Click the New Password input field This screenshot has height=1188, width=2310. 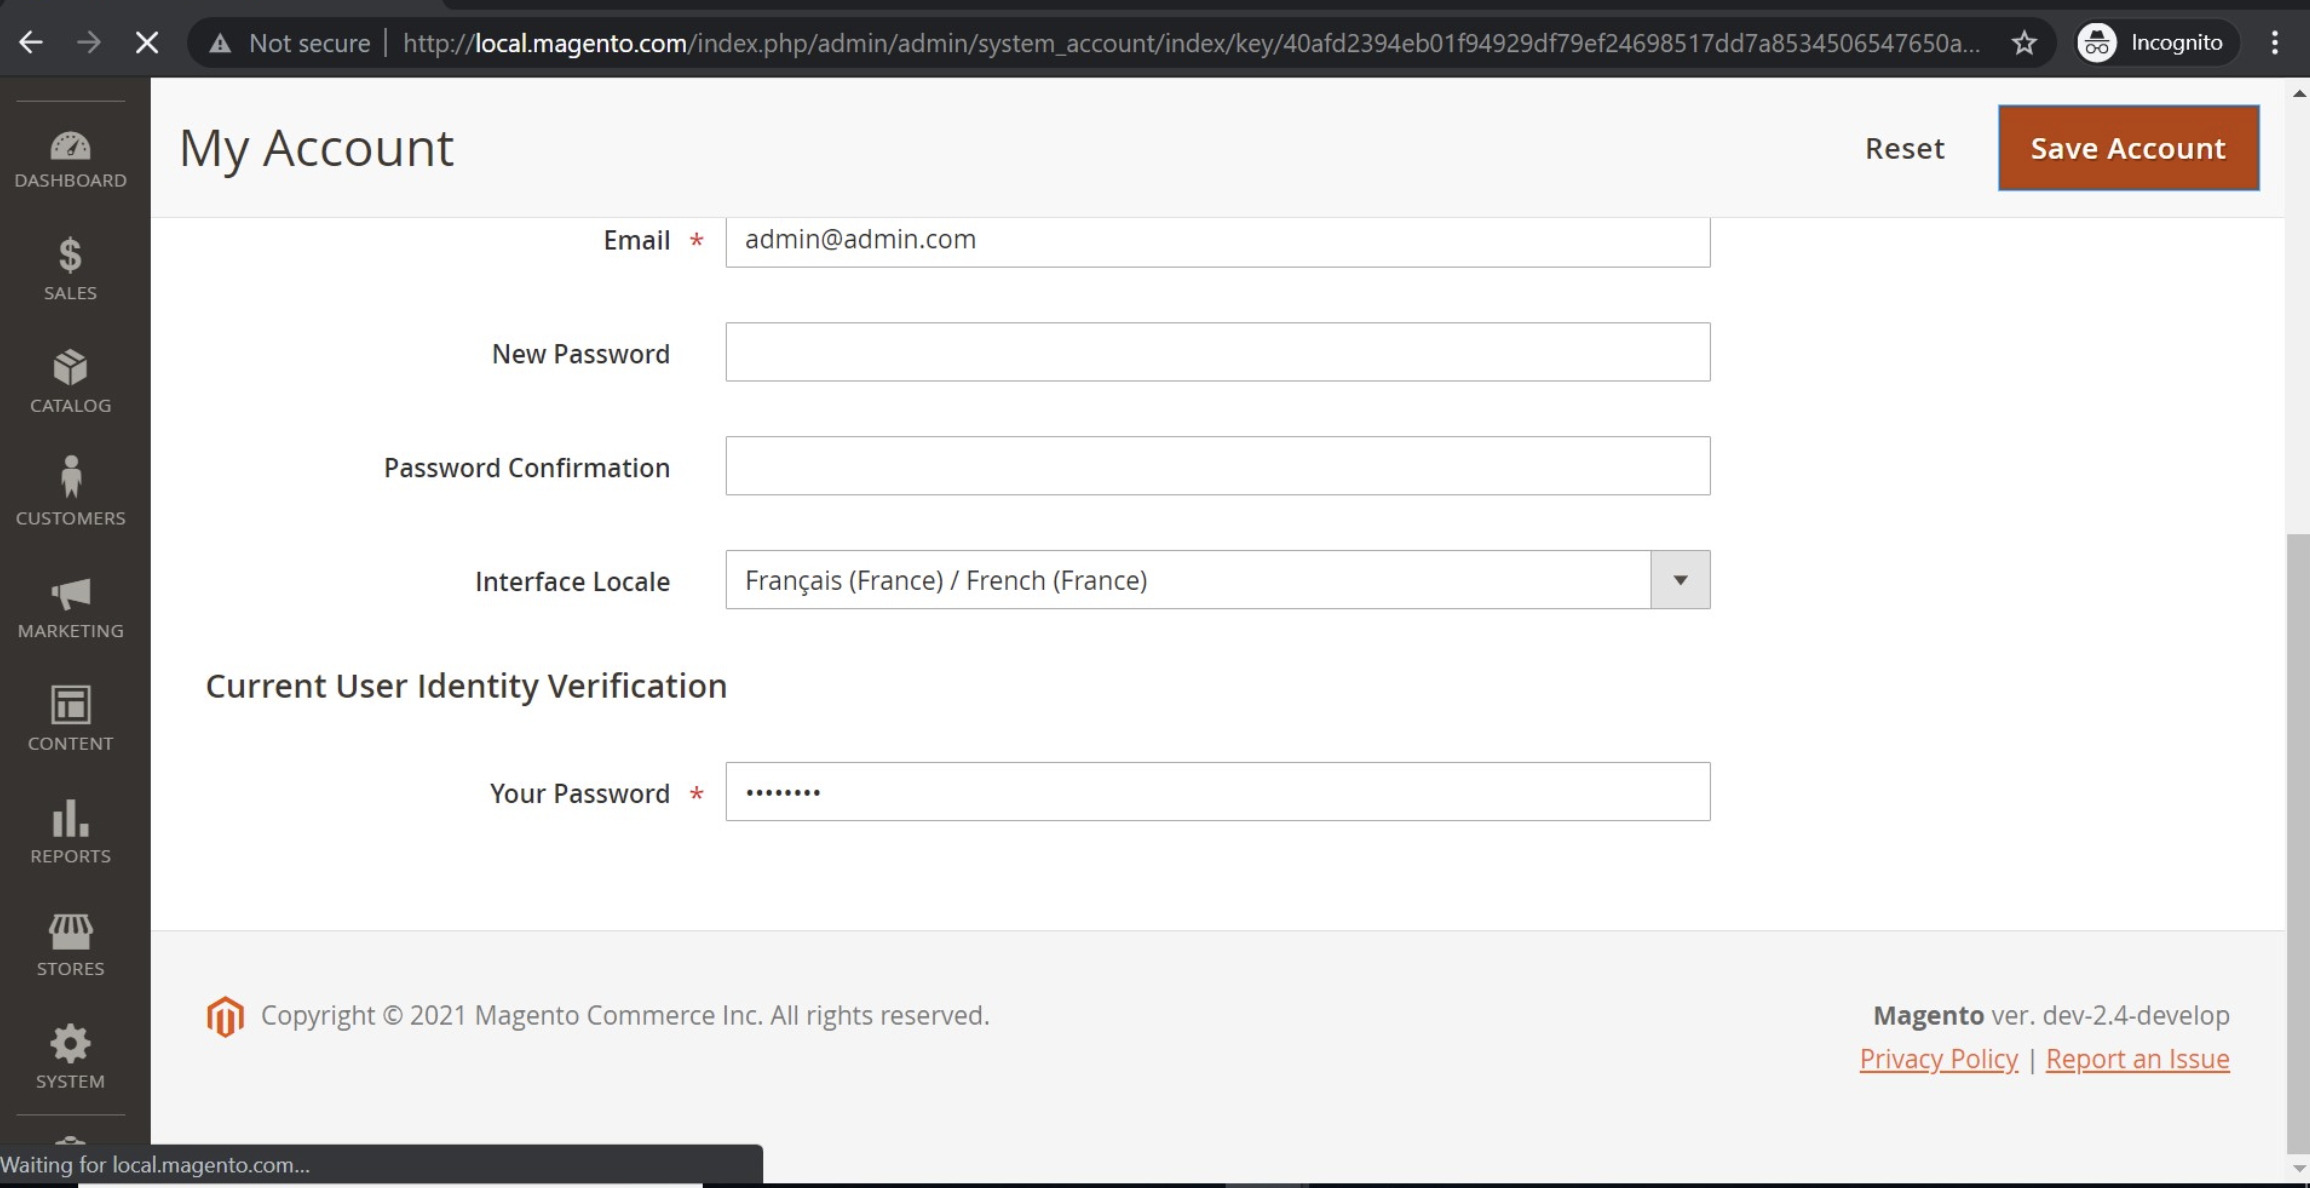[1217, 352]
